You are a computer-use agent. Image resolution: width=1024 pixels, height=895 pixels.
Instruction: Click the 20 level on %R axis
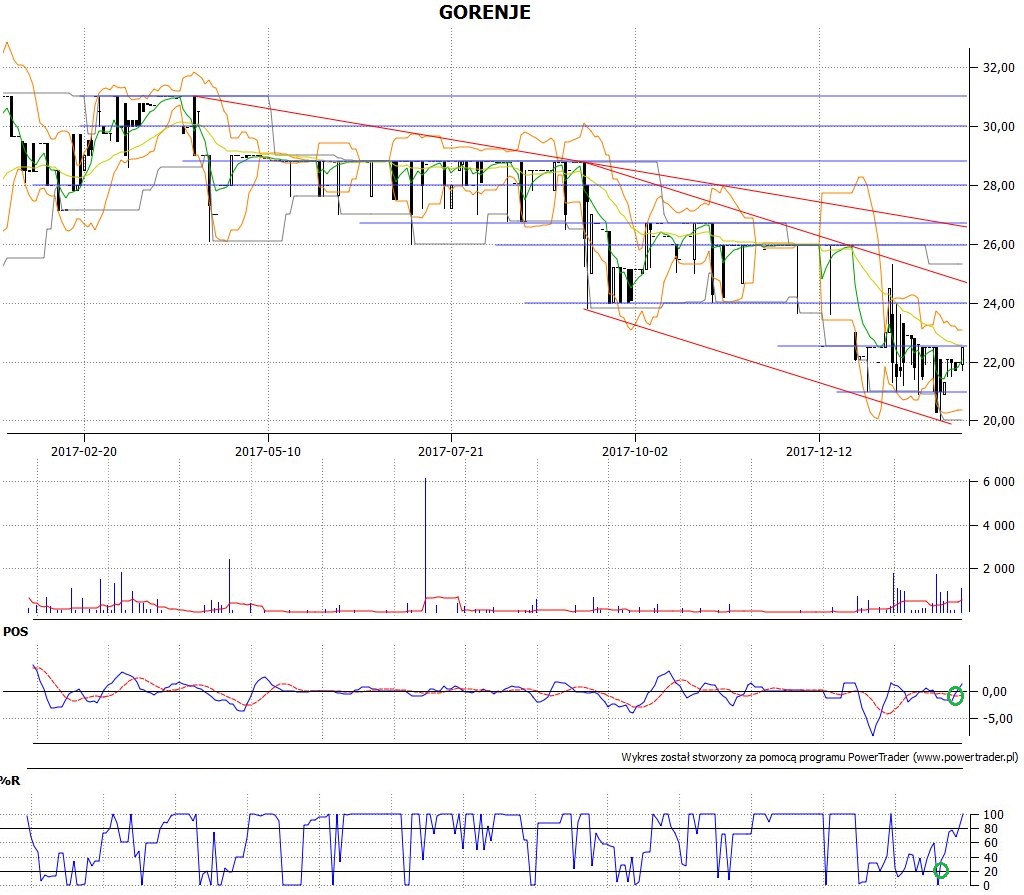(x=991, y=872)
